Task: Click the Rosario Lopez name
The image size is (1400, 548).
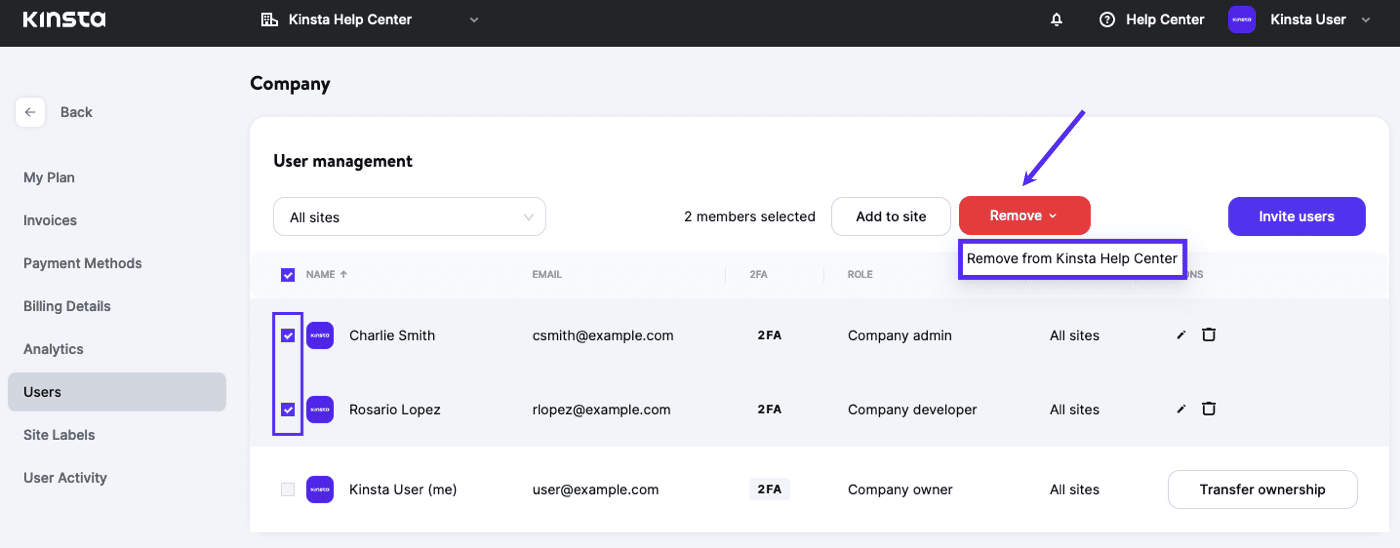Action: coord(395,409)
